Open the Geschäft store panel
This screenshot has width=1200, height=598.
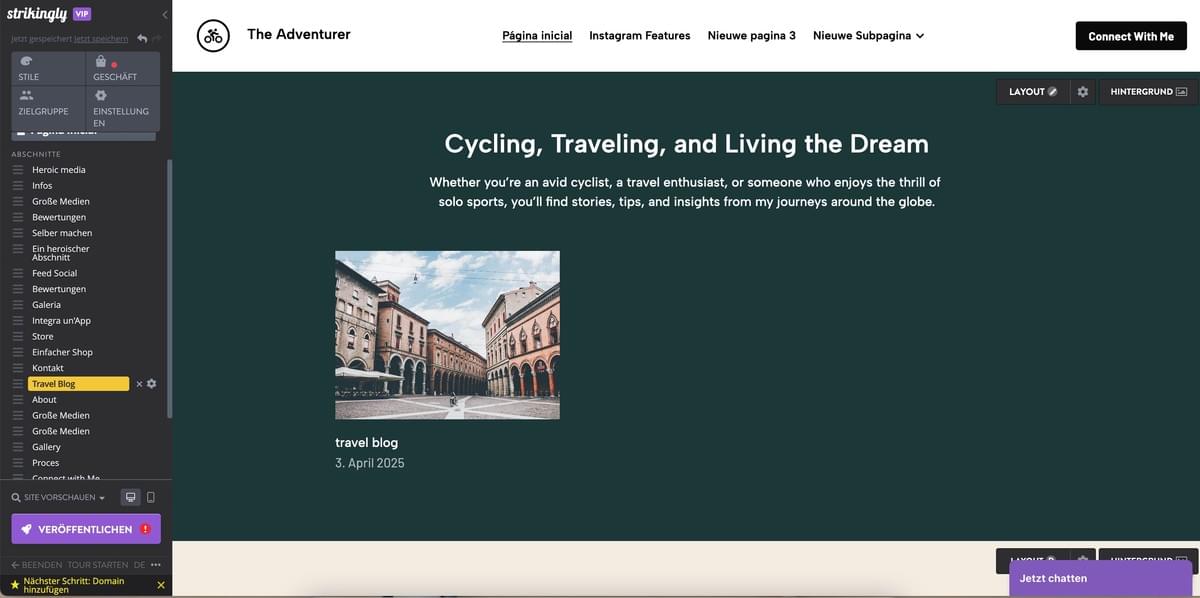[x=123, y=68]
